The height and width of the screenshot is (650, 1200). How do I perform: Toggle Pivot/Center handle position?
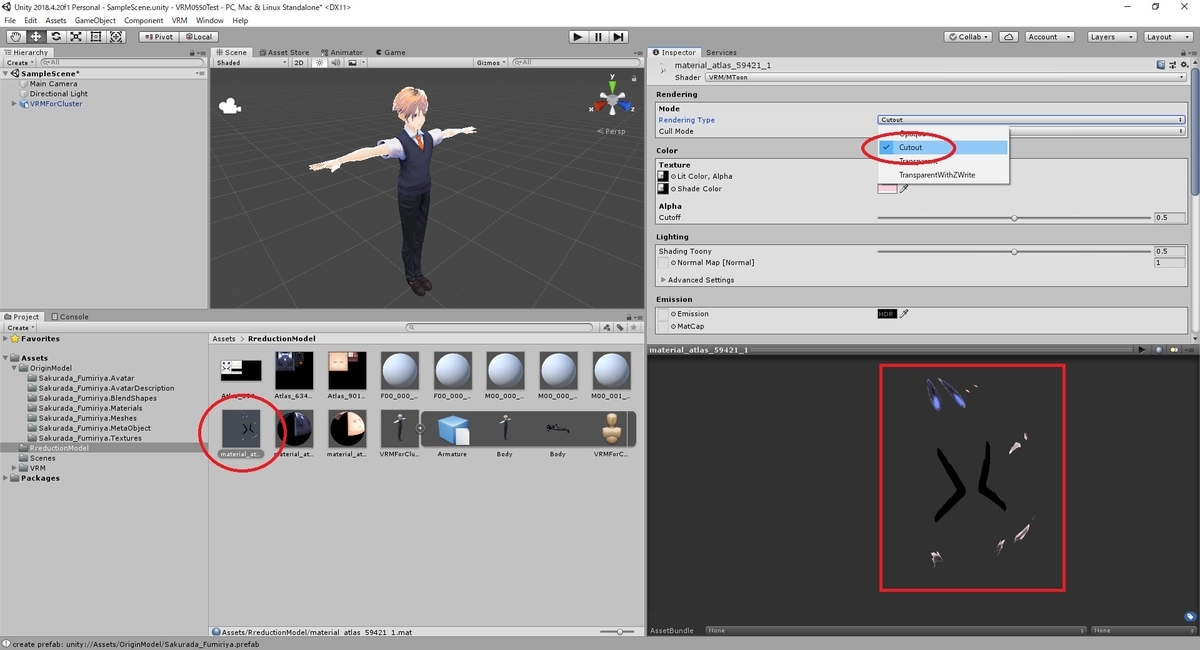[158, 37]
